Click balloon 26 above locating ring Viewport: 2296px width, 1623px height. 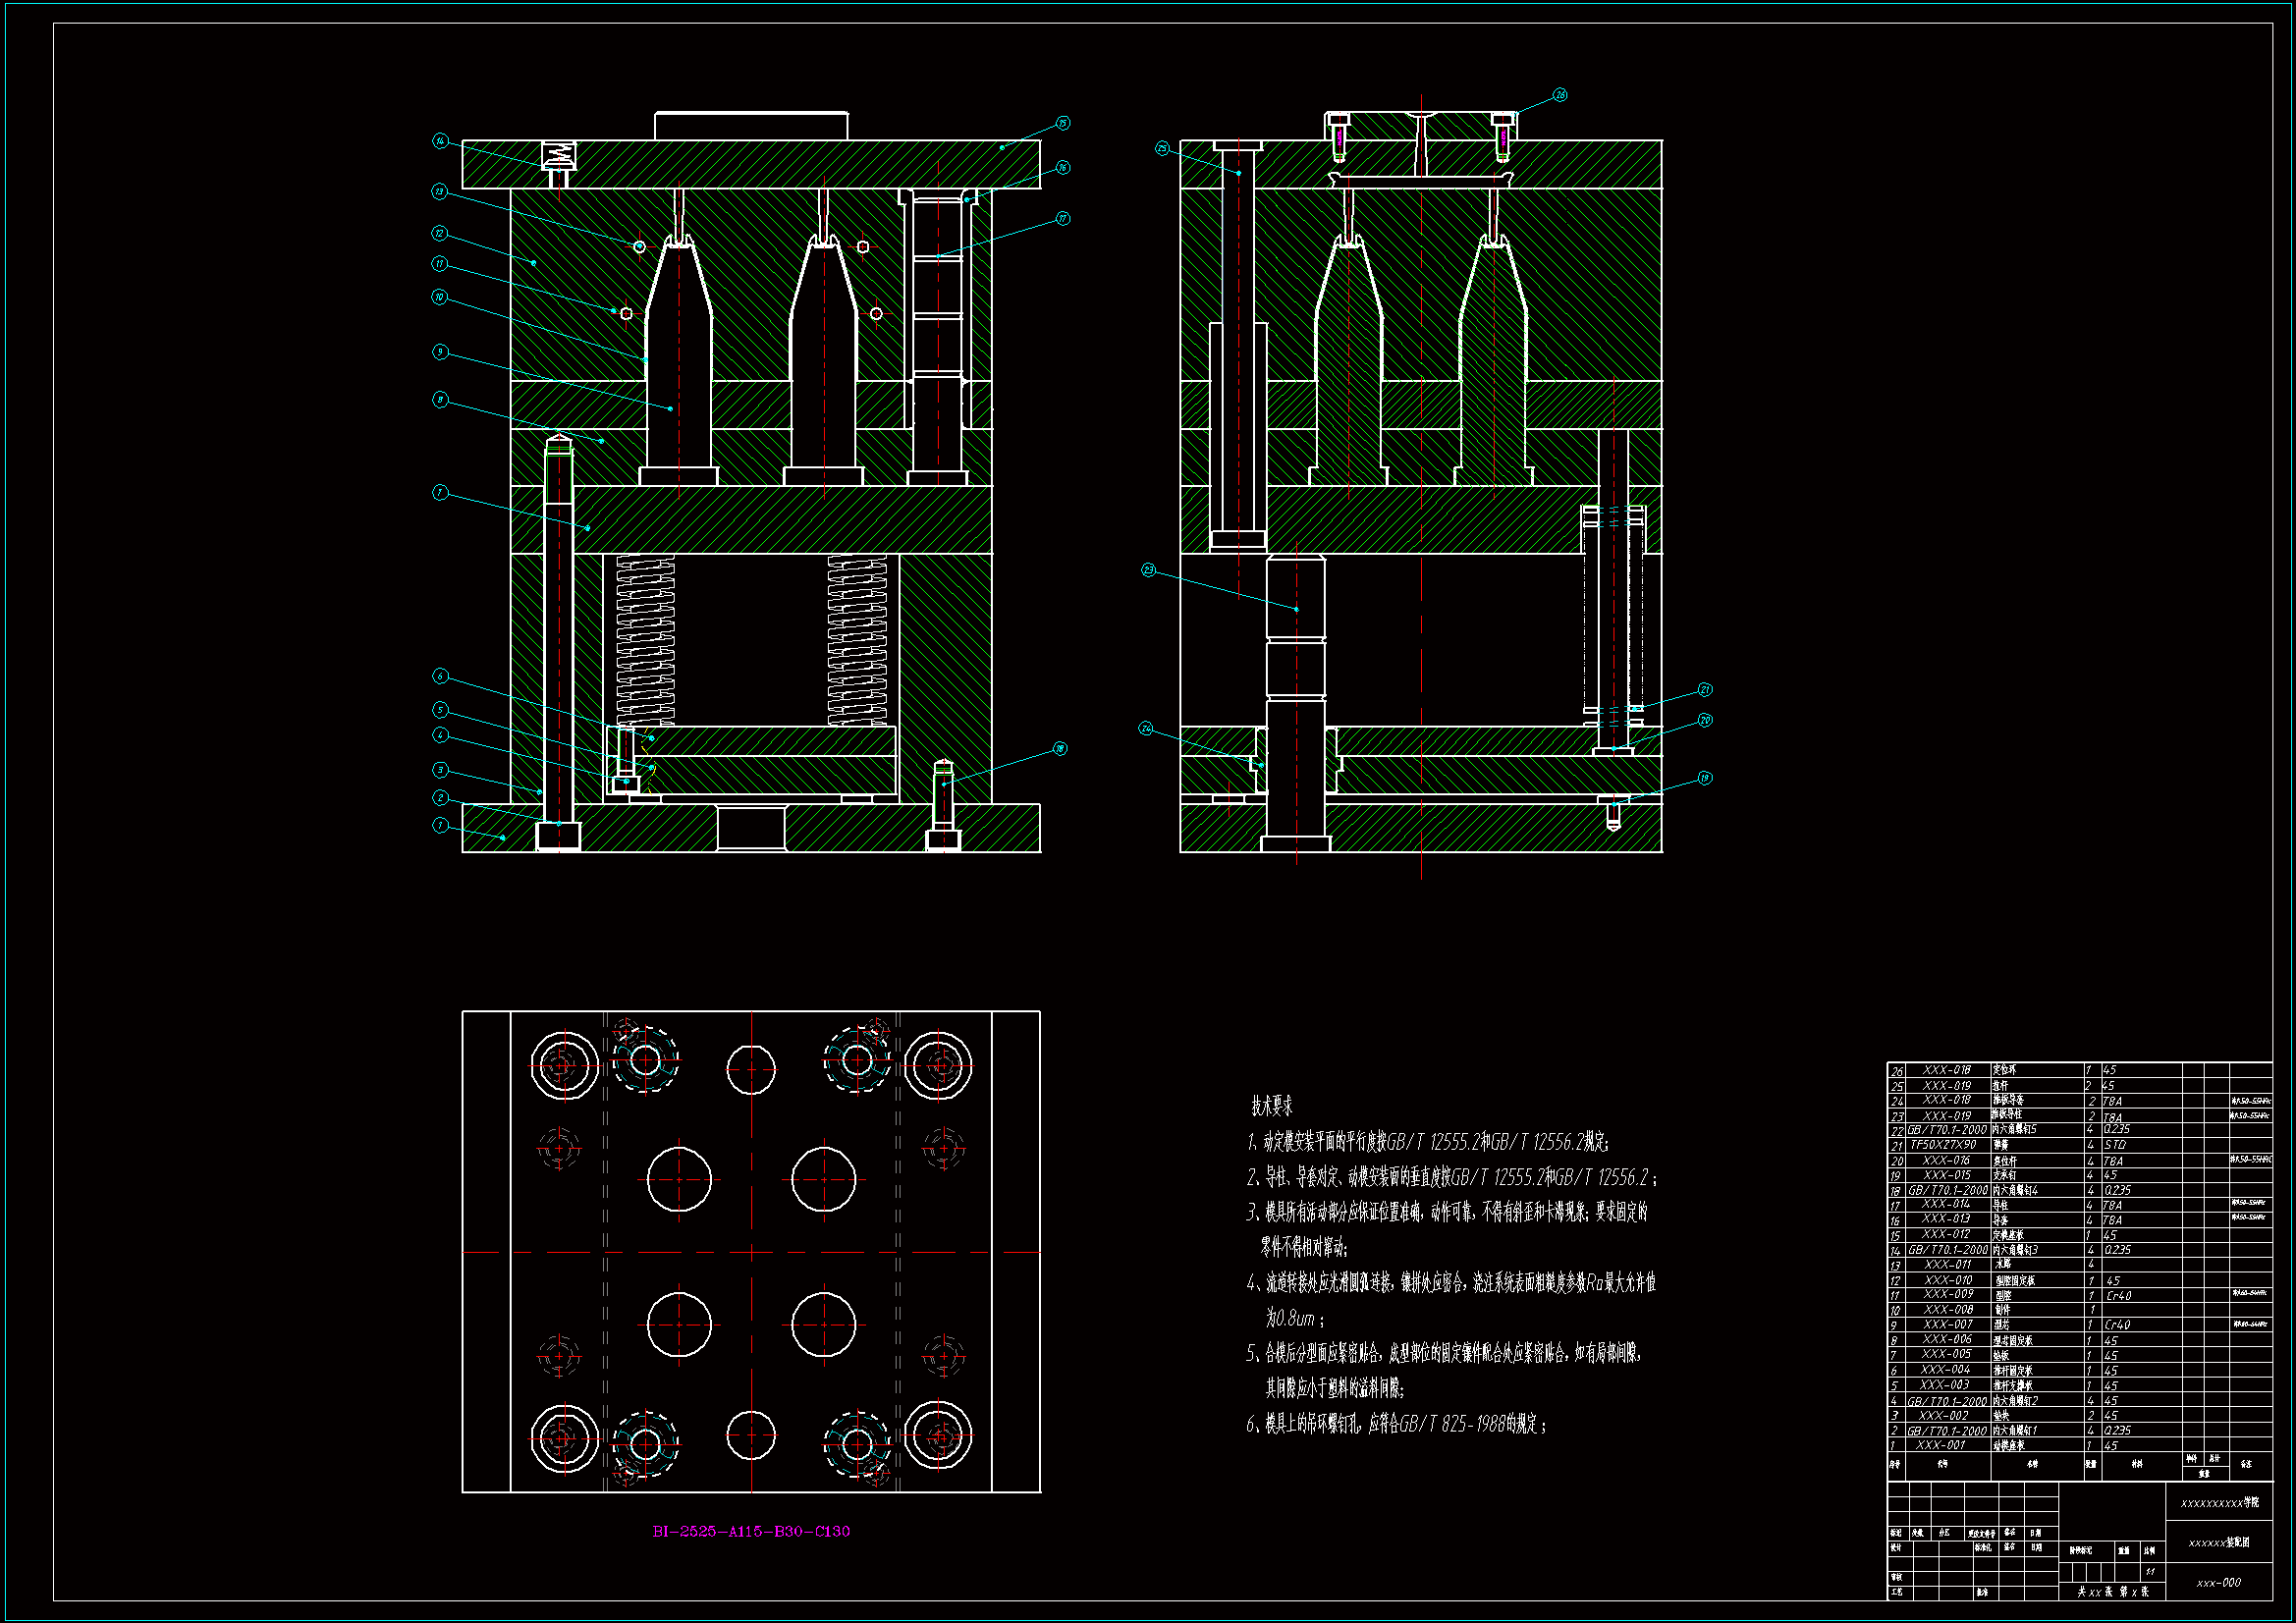pos(1560,95)
